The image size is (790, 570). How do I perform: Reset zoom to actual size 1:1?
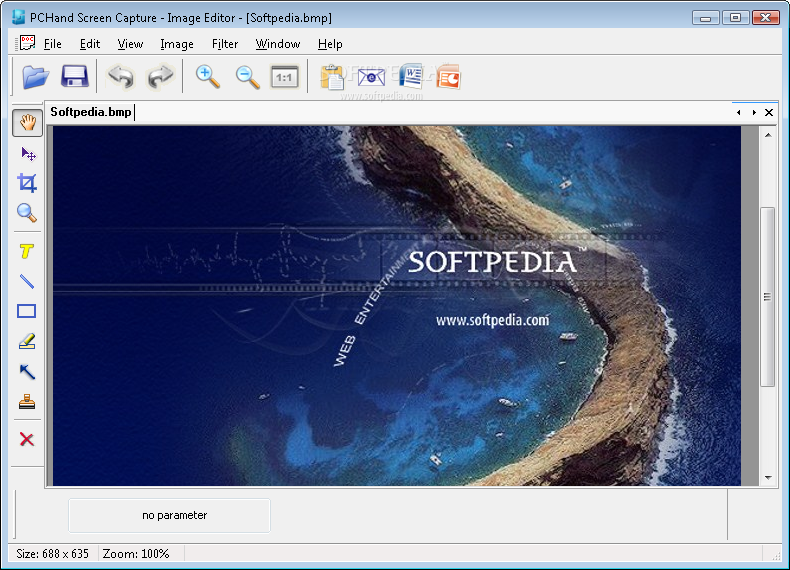point(285,77)
